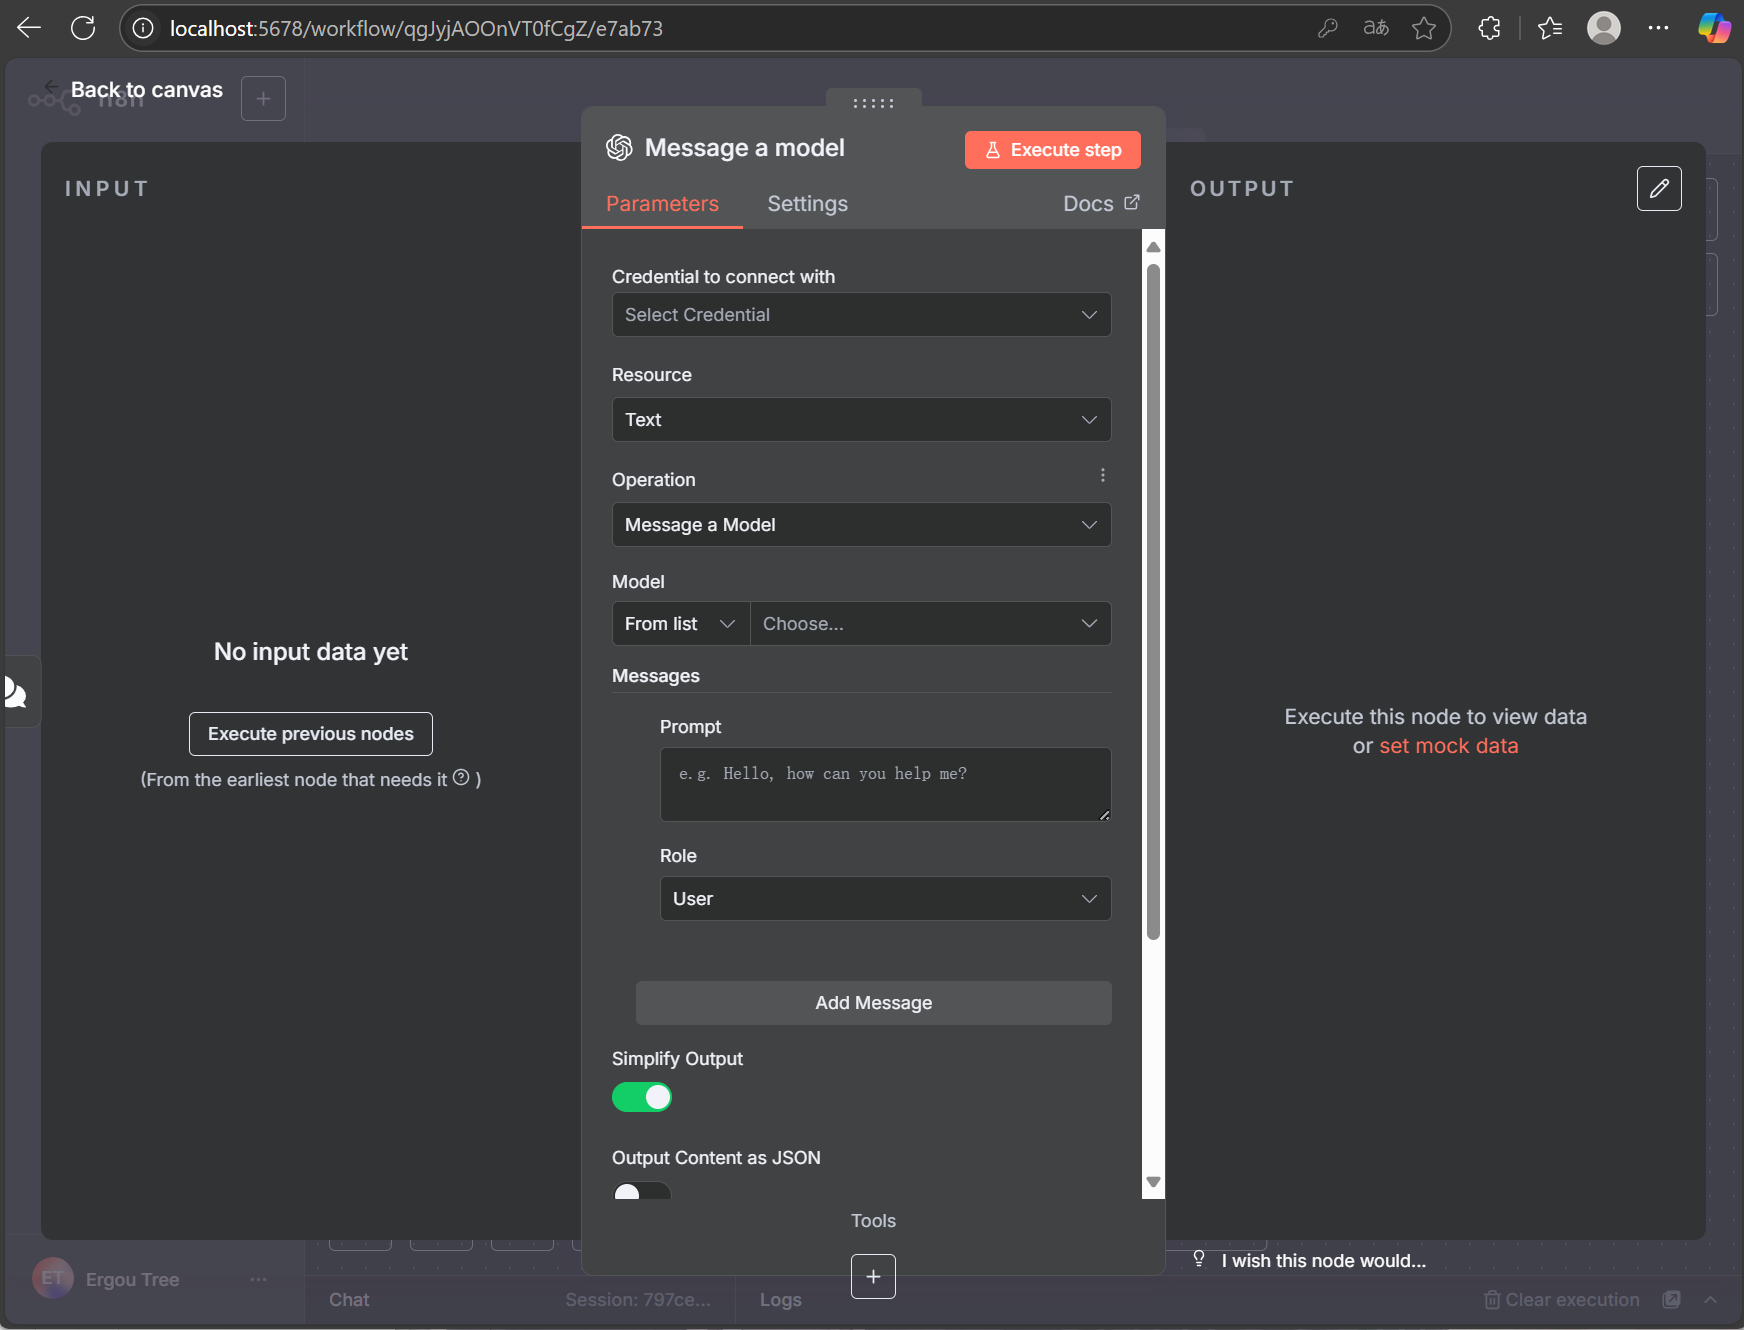Open the Select Credential dropdown

(861, 315)
